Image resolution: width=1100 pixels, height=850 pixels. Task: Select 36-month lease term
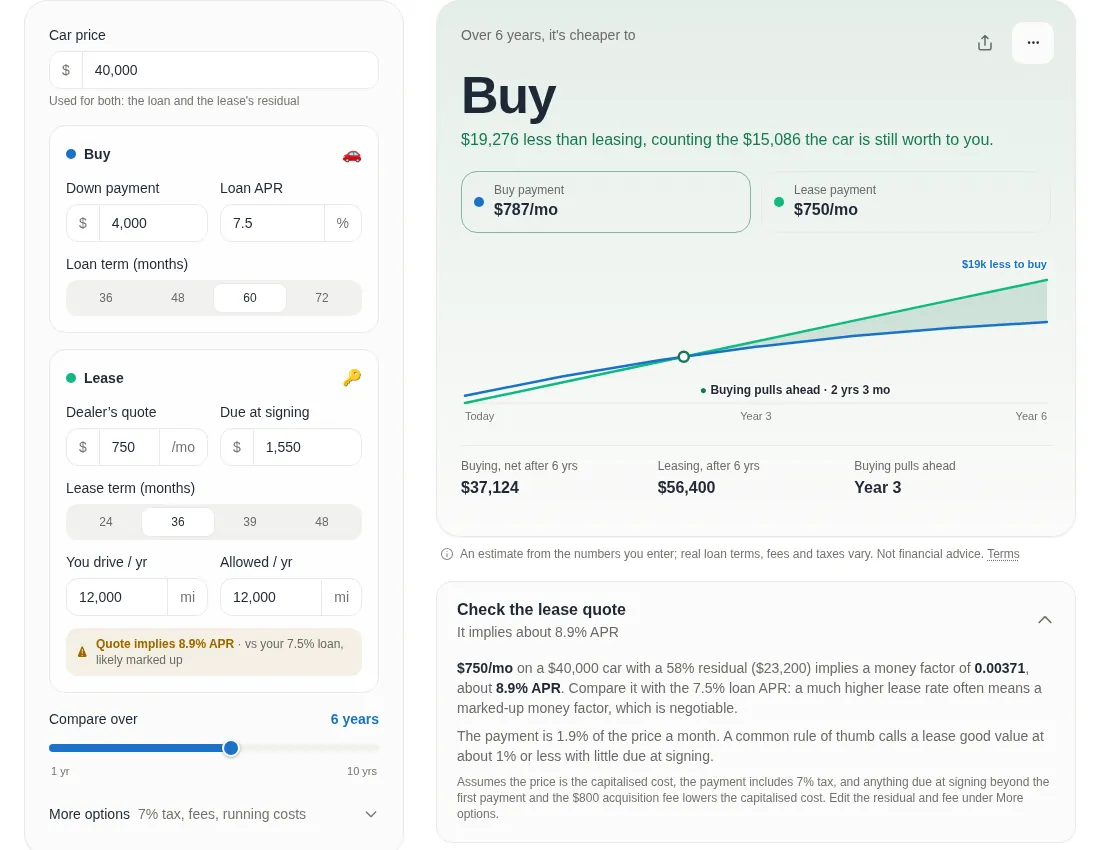click(x=177, y=522)
